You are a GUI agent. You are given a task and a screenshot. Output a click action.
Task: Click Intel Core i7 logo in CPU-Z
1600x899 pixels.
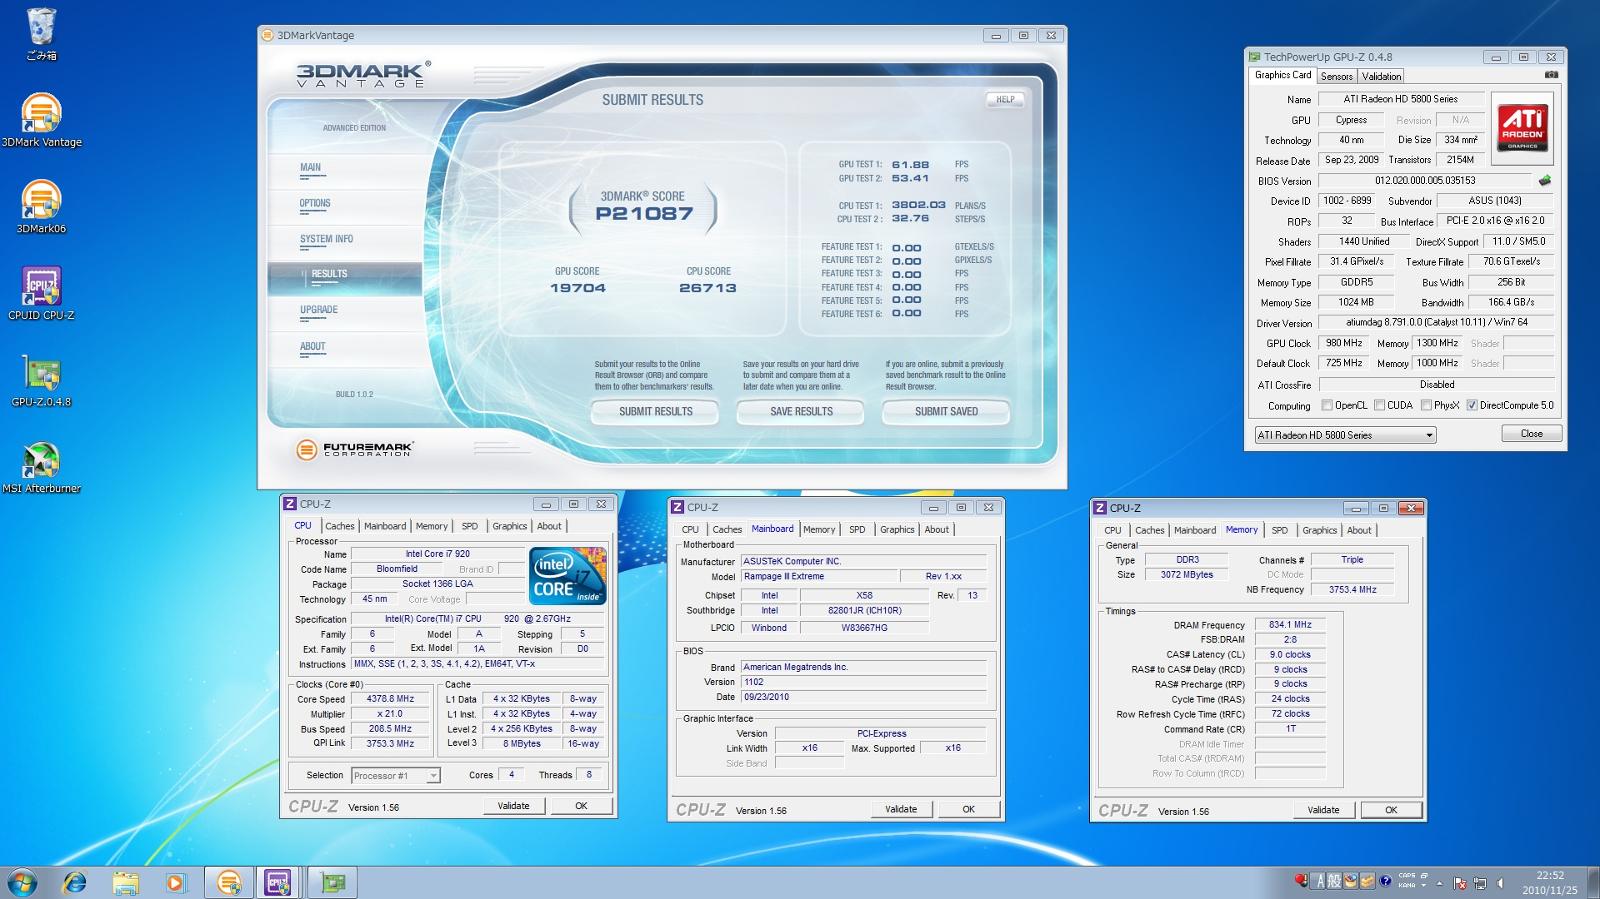pos(567,575)
